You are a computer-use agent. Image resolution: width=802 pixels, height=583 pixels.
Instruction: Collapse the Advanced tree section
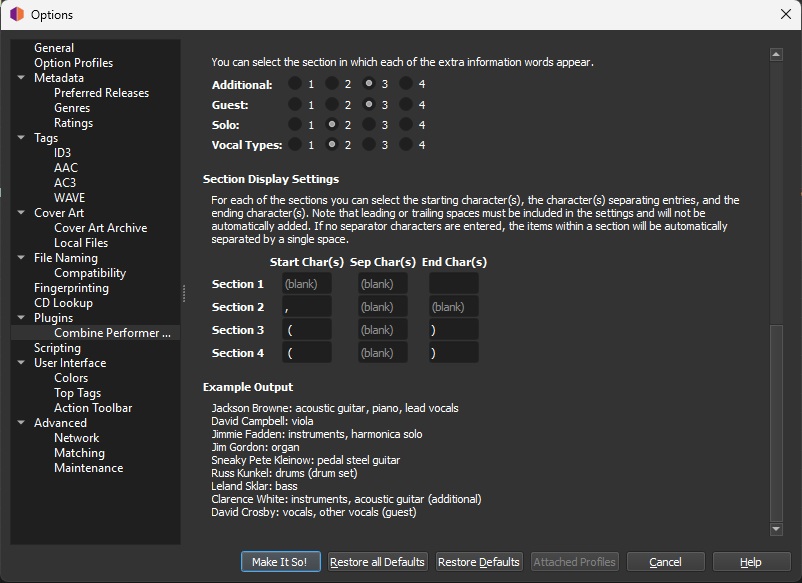pos(21,423)
